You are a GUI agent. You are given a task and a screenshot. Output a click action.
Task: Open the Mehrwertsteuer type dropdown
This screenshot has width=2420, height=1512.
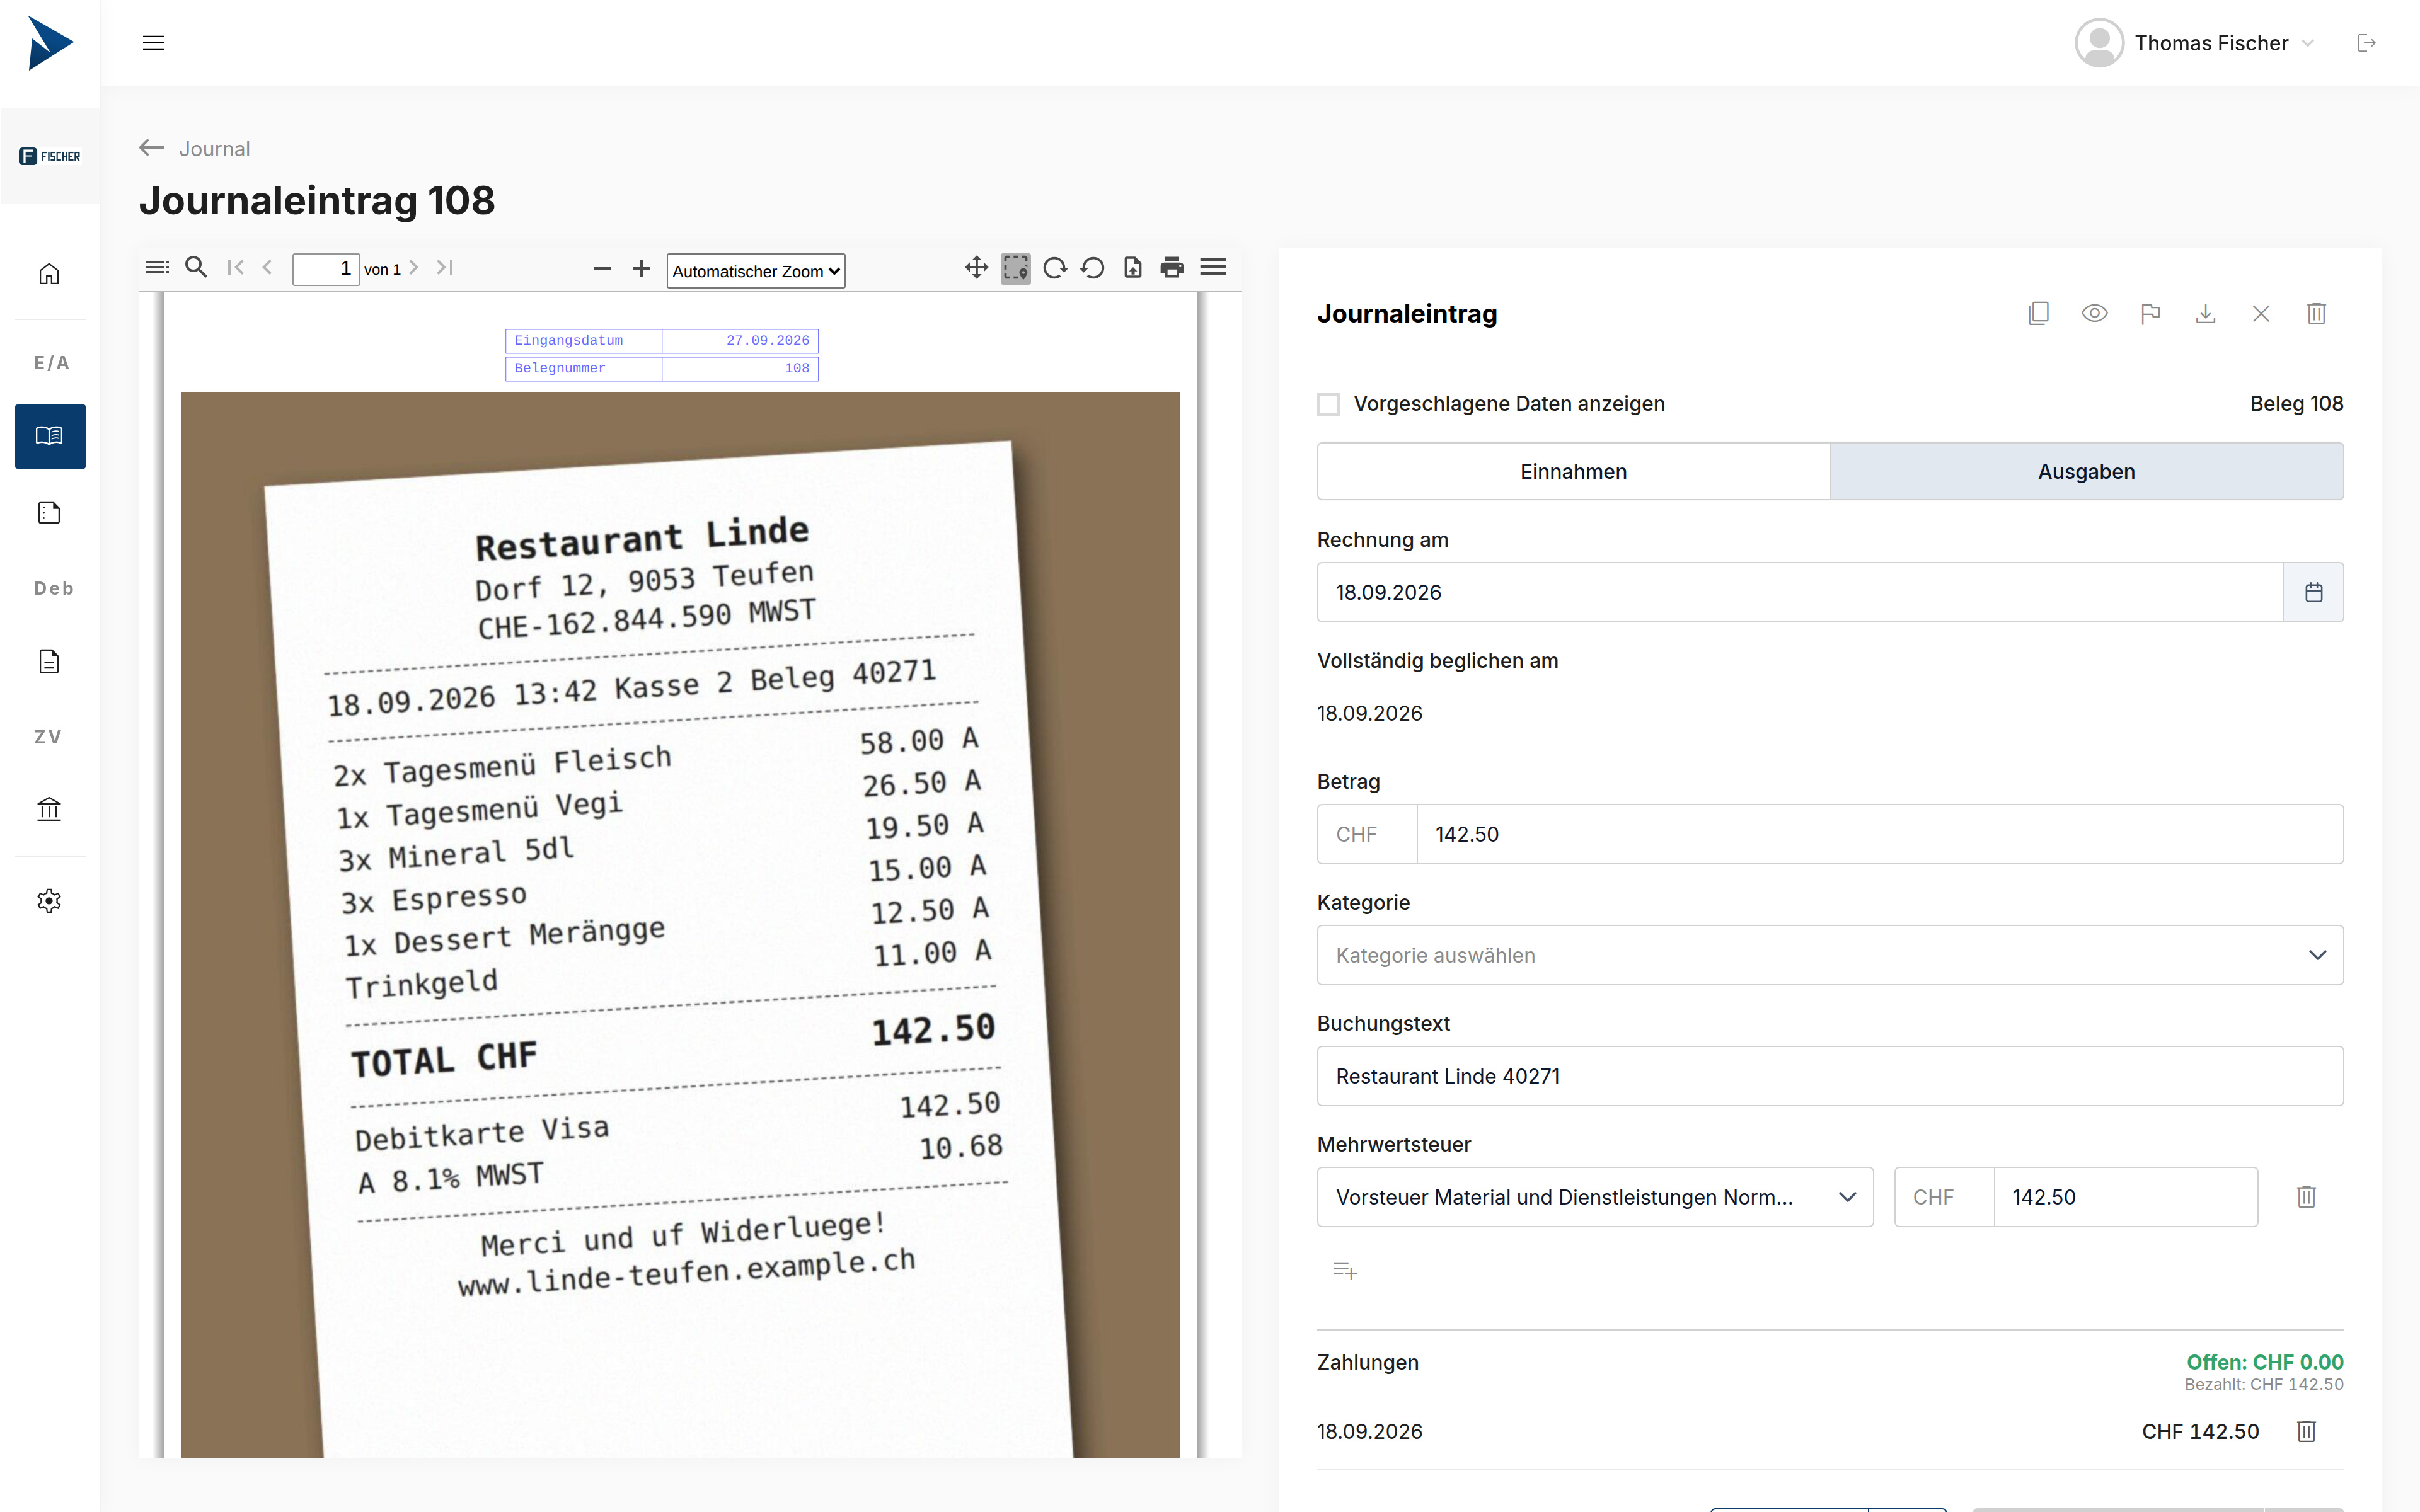1595,1197
